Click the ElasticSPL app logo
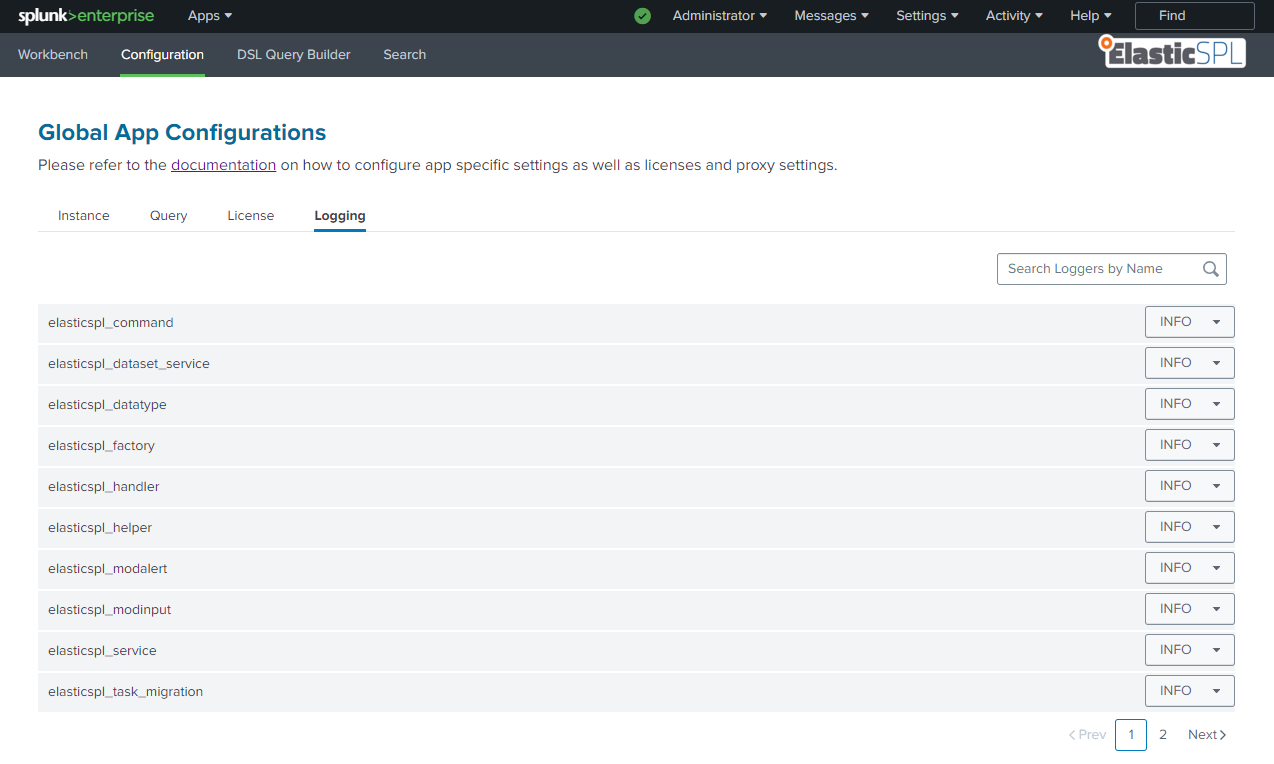The width and height of the screenshot is (1274, 764). (1172, 52)
